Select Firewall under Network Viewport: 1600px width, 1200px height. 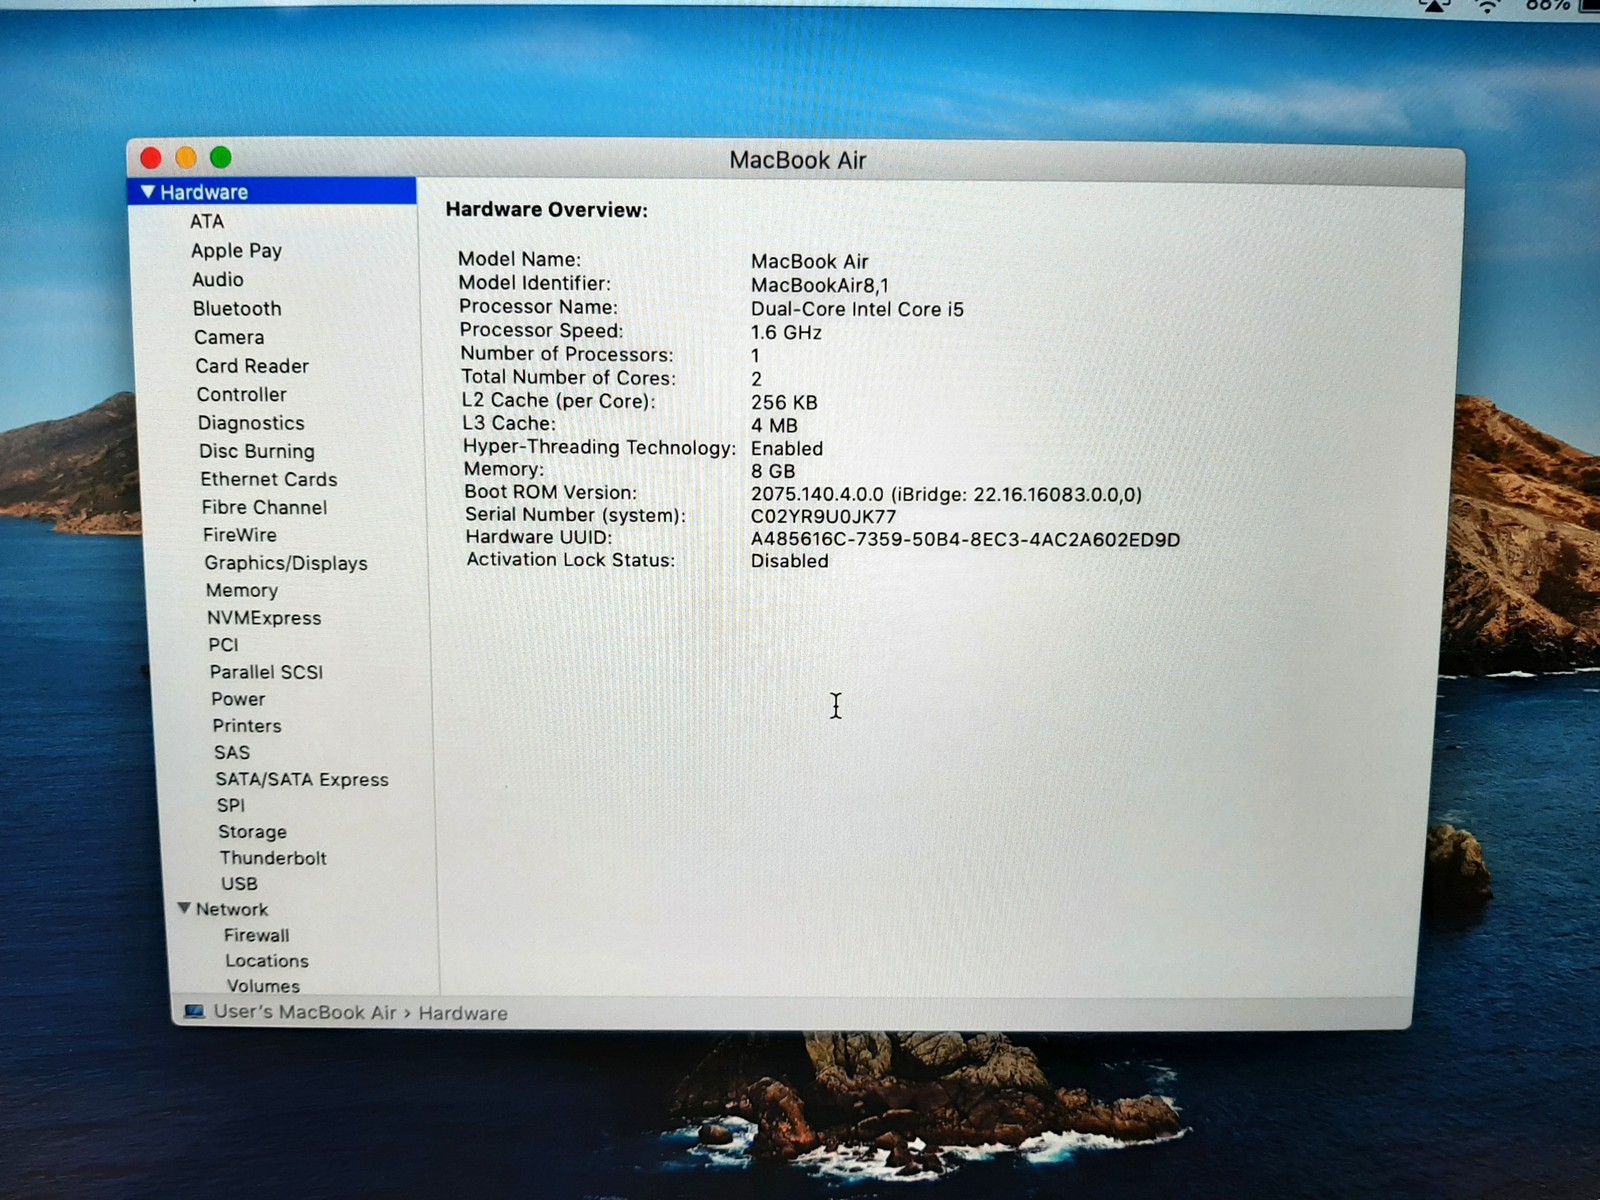[257, 935]
